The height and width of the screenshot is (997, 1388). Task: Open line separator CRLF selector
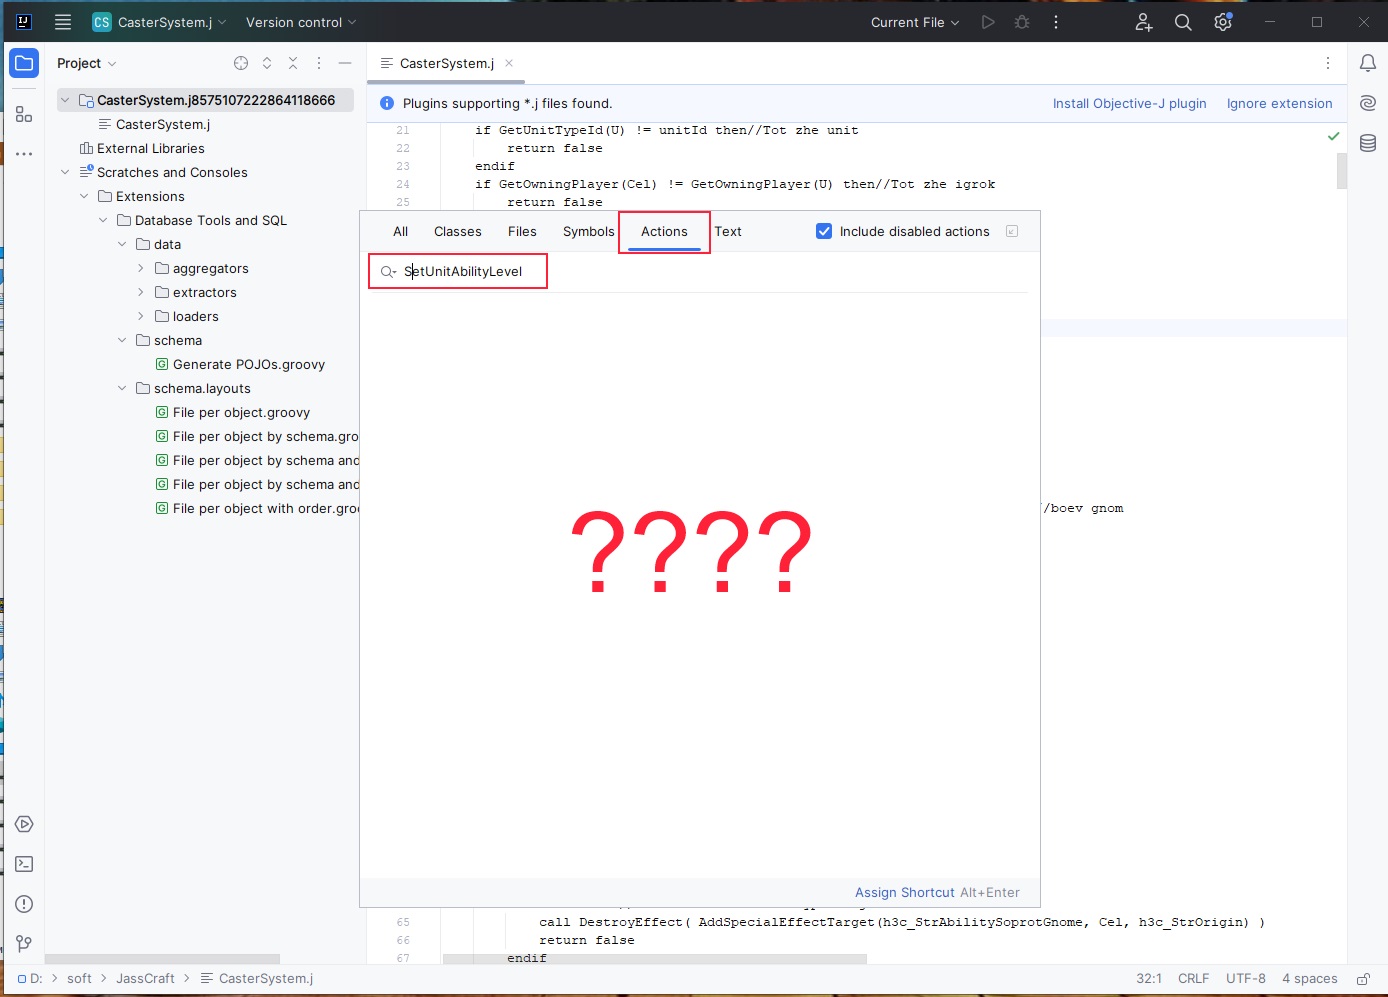tap(1194, 979)
